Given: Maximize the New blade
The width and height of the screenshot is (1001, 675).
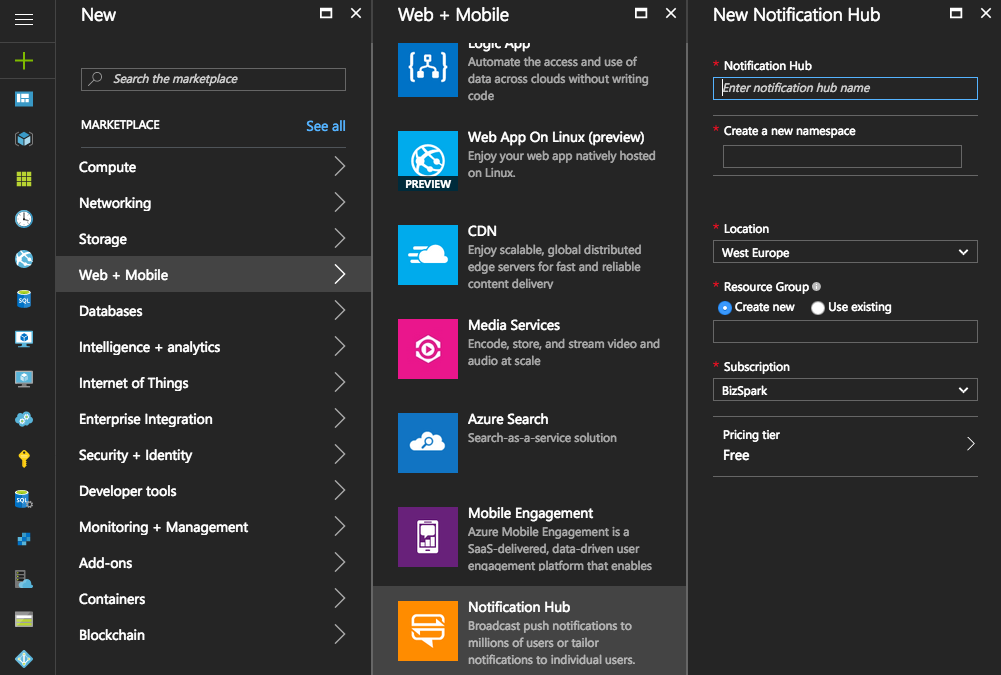Looking at the screenshot, I should tap(326, 13).
